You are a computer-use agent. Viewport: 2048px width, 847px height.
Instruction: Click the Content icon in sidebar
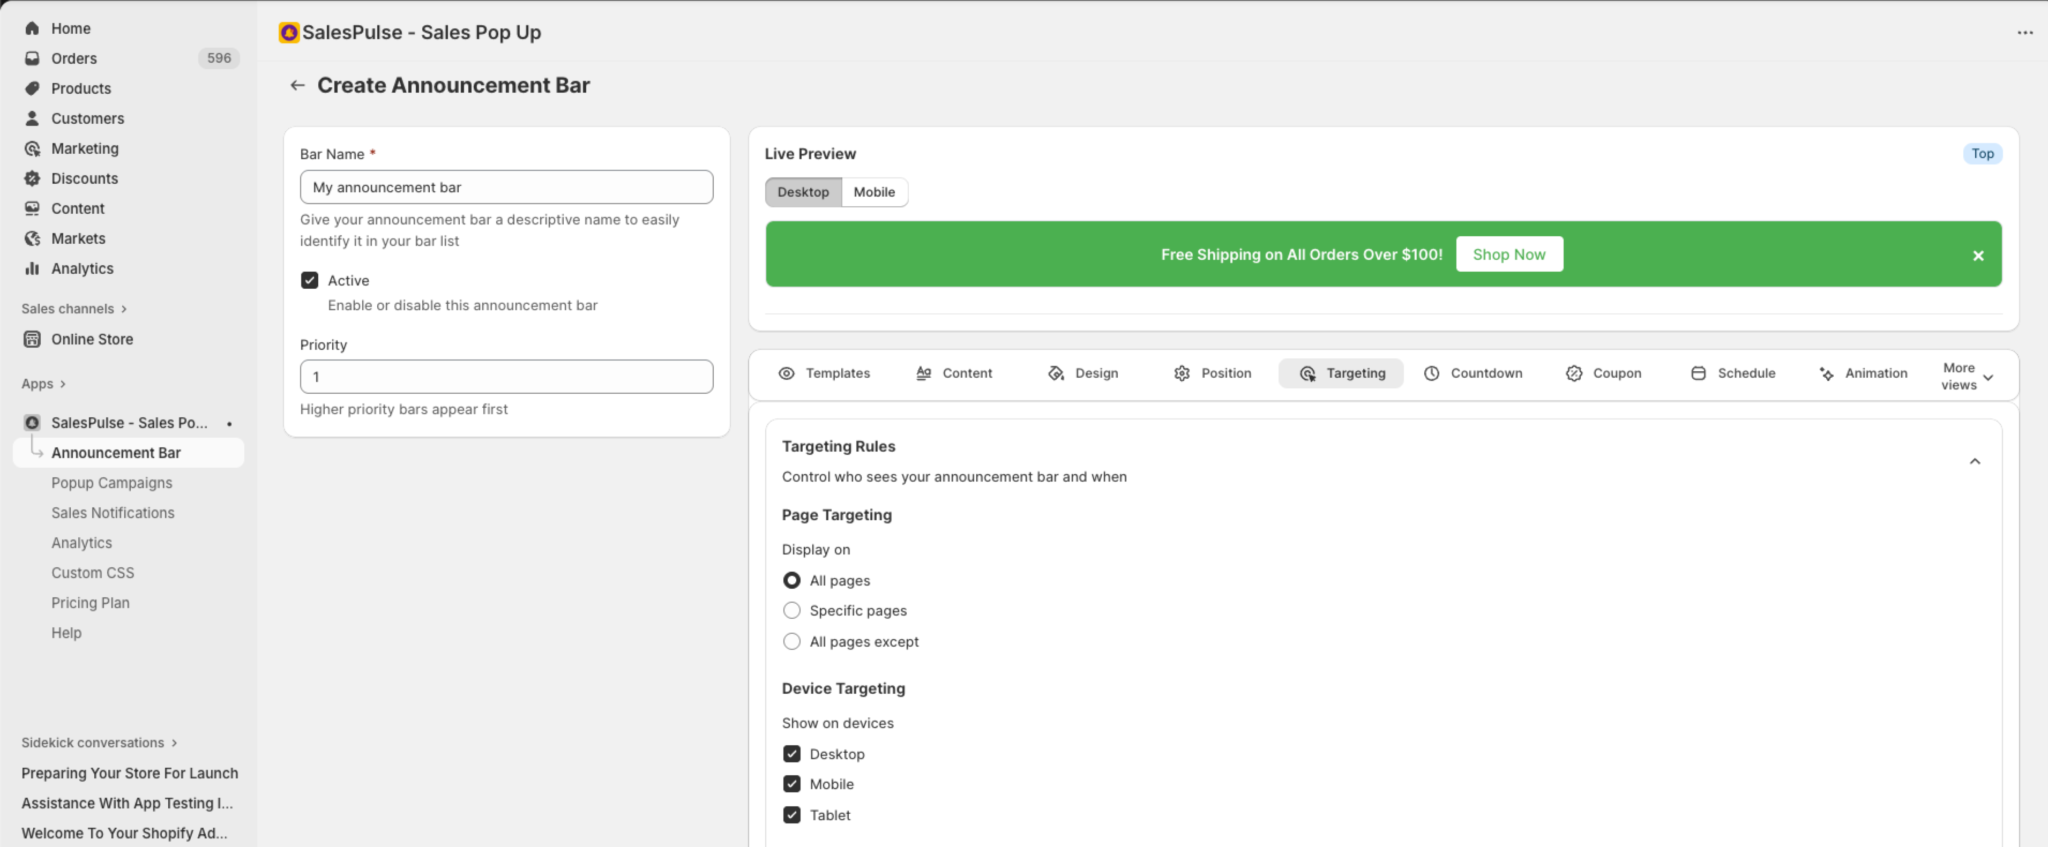point(32,208)
